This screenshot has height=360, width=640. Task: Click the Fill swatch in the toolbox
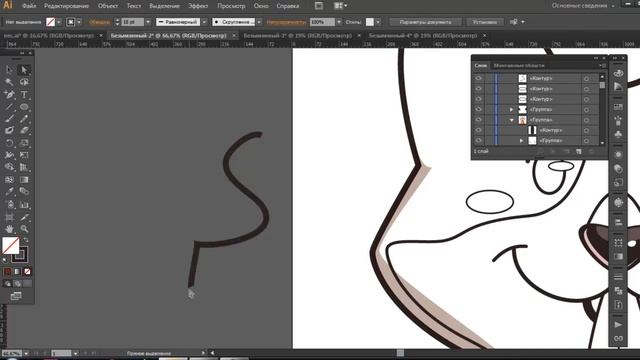(x=10, y=245)
